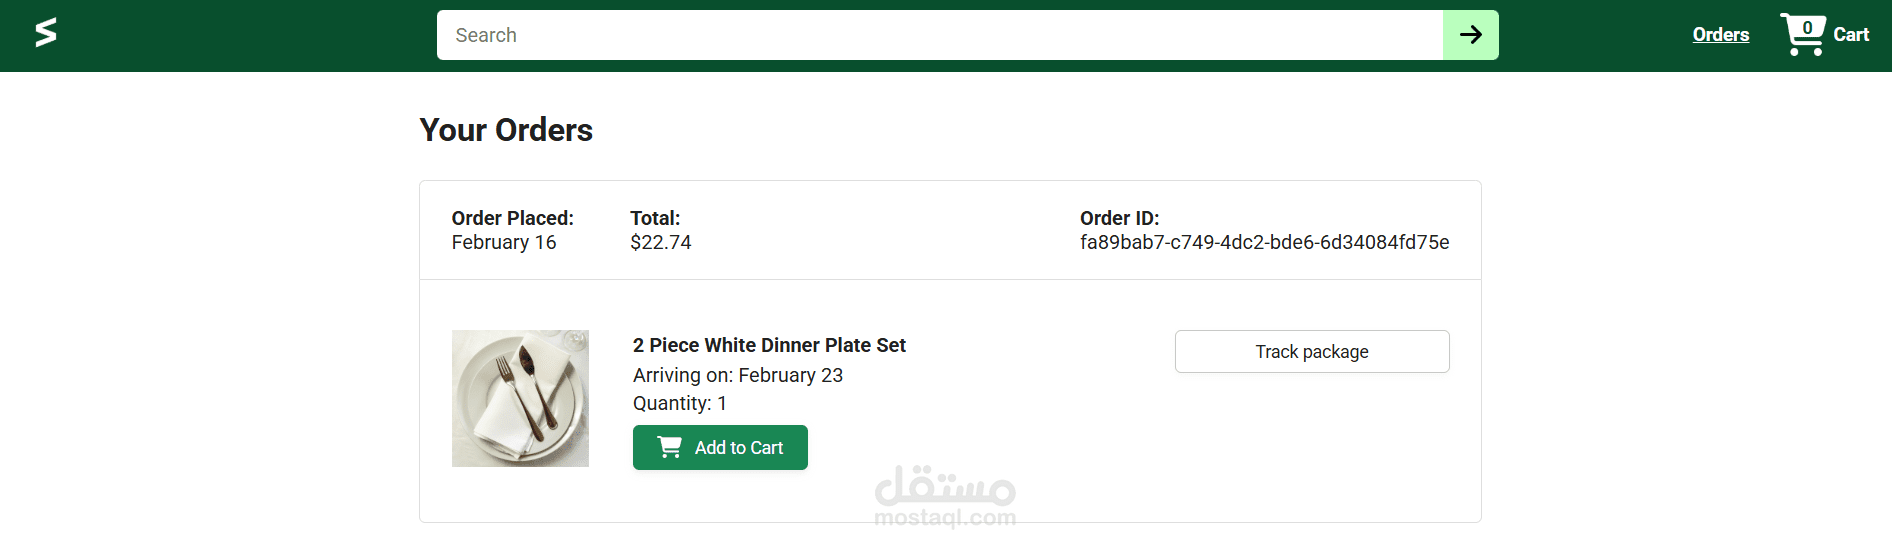Open the dinner plate product thumbnail

point(520,398)
